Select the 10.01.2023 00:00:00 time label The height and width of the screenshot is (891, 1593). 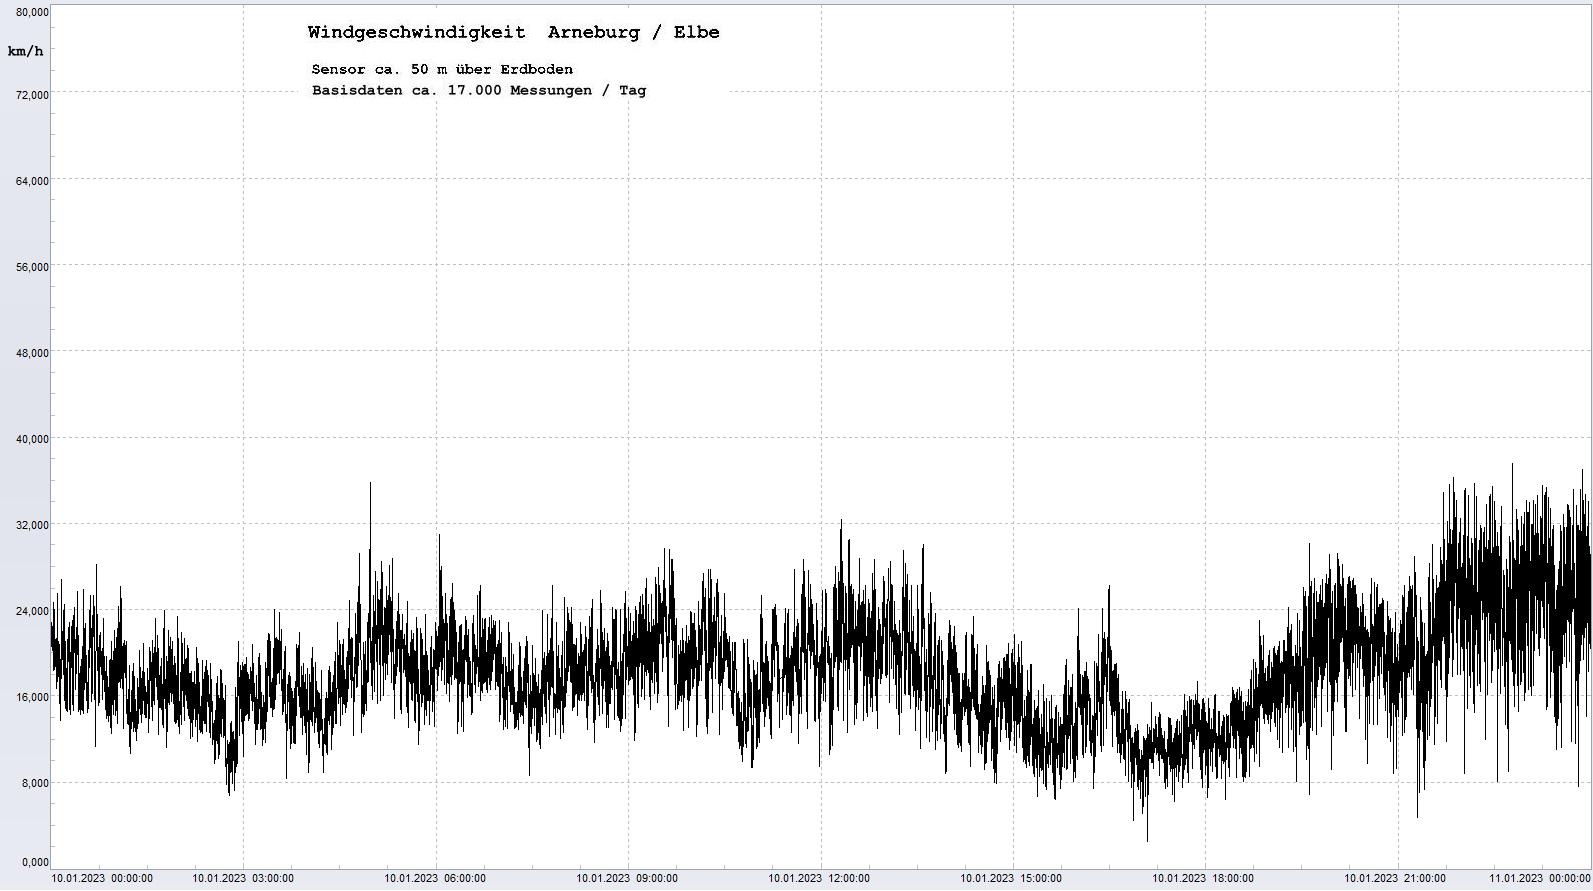pyautogui.click(x=102, y=879)
